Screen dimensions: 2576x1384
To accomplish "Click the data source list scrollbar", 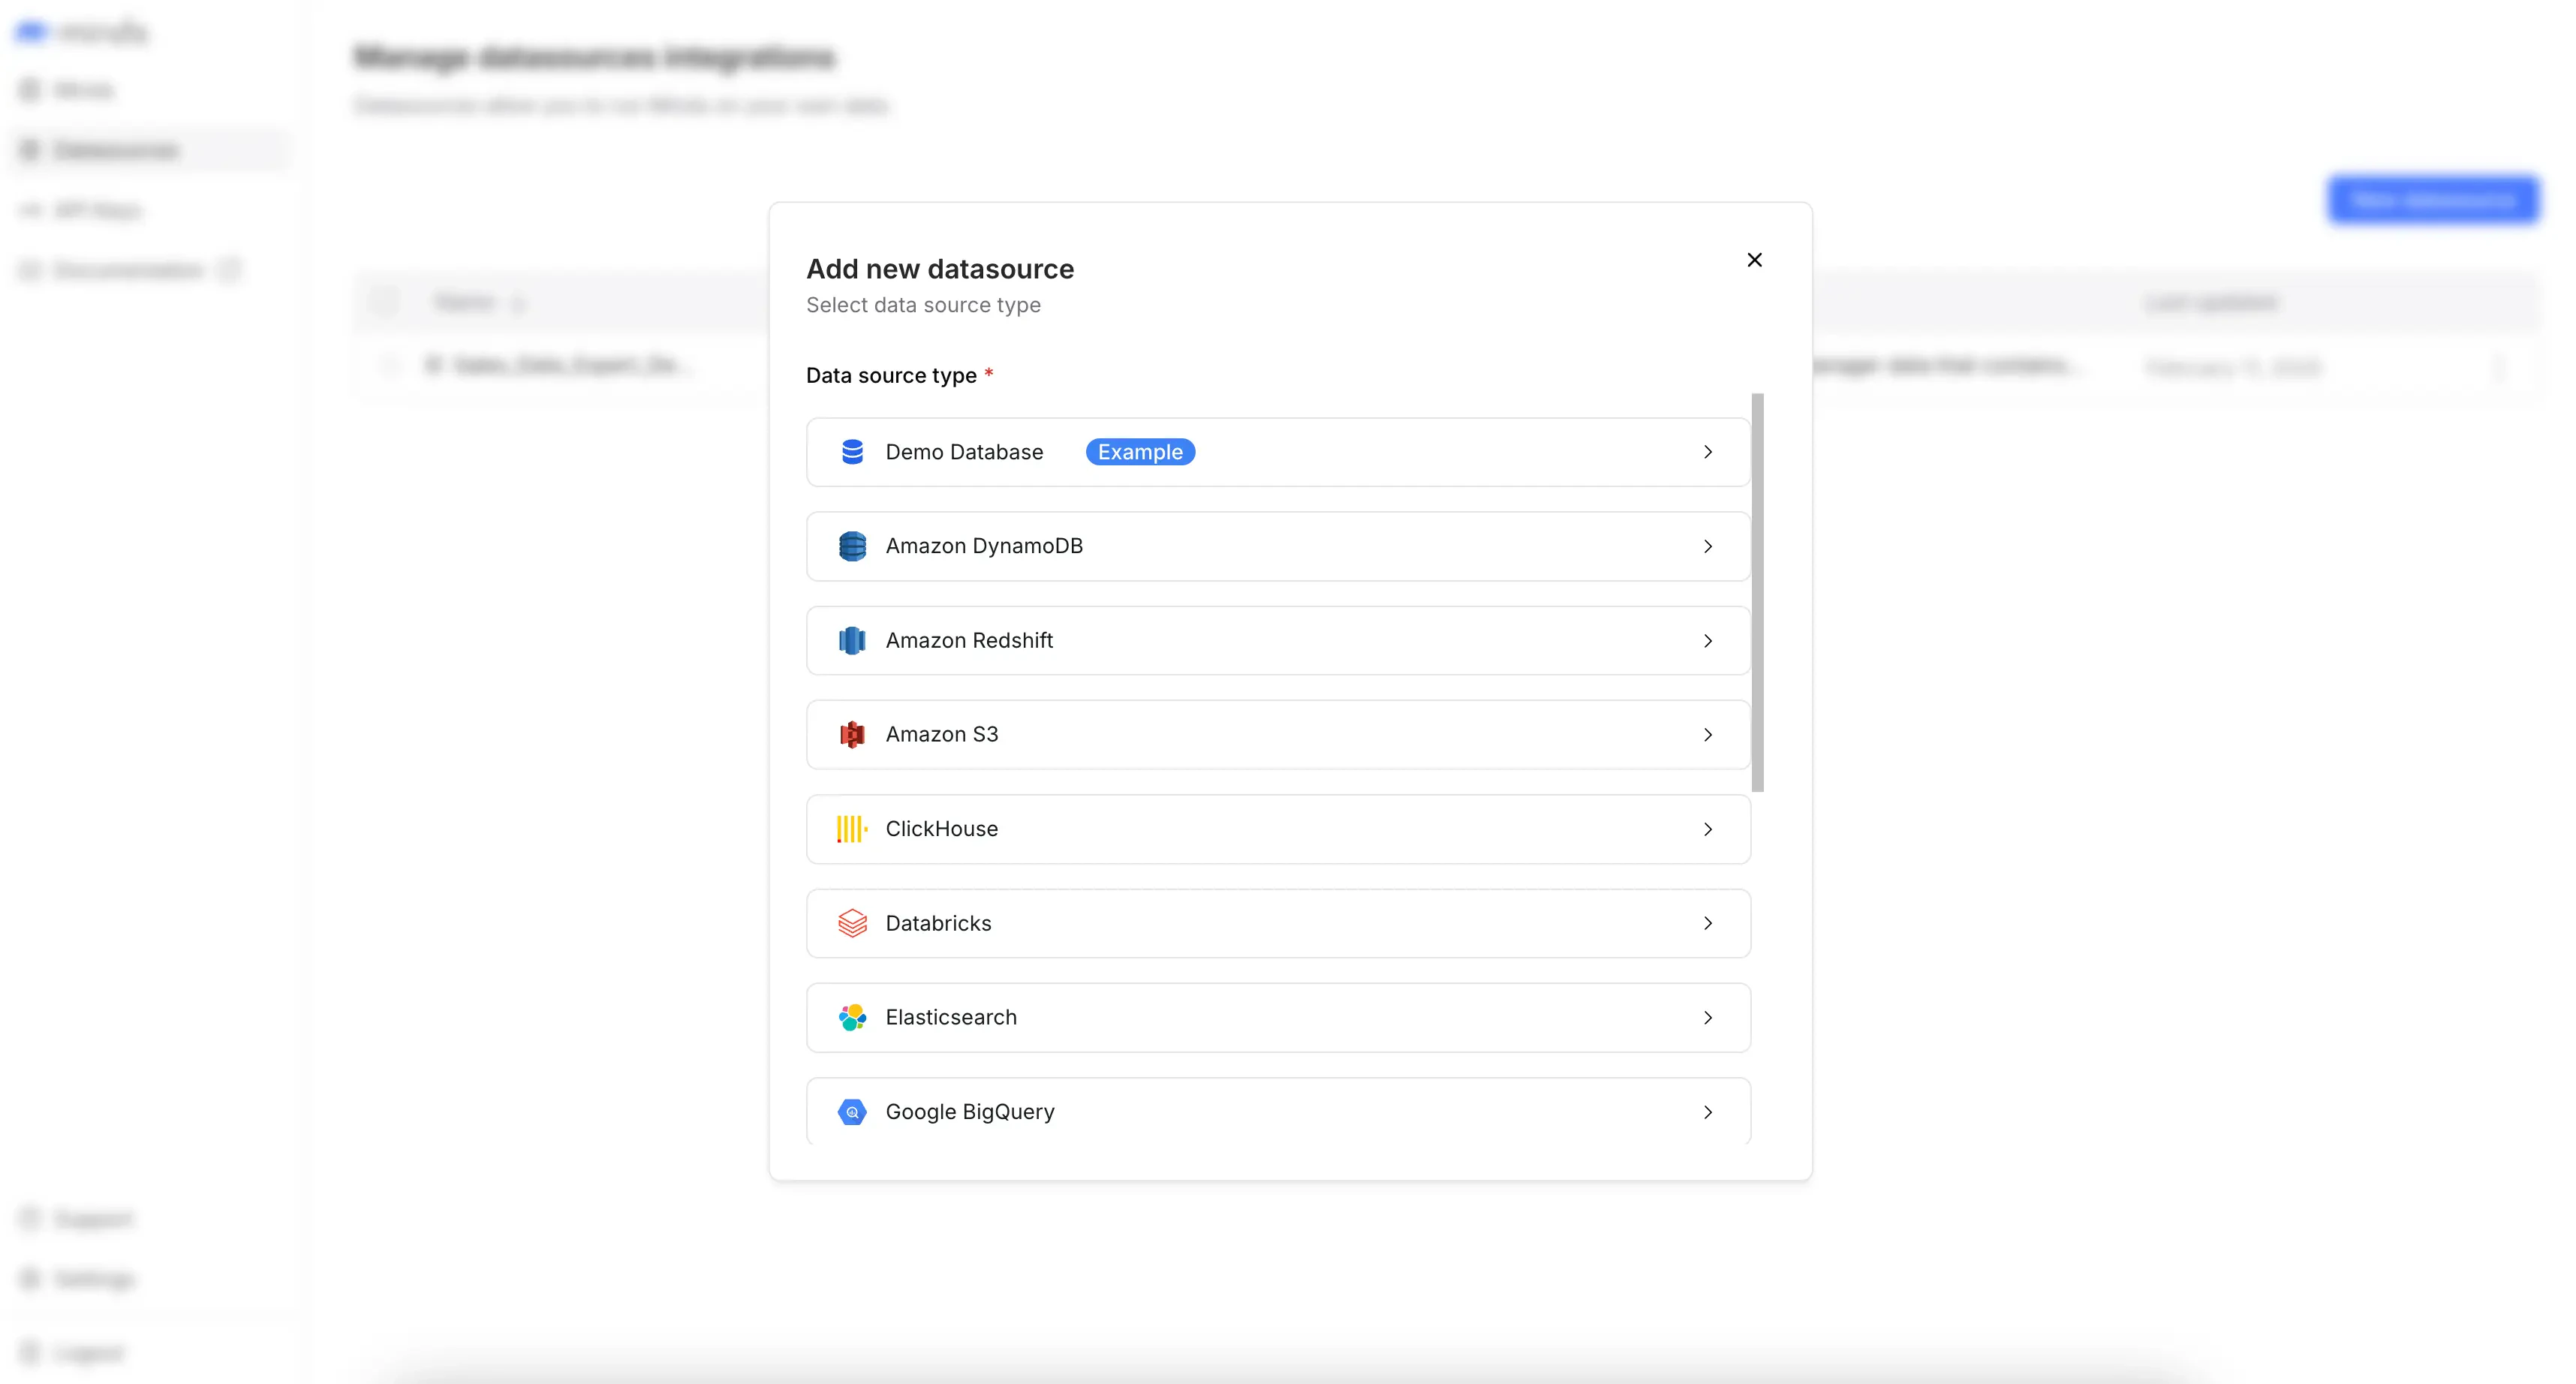I will click(1757, 592).
